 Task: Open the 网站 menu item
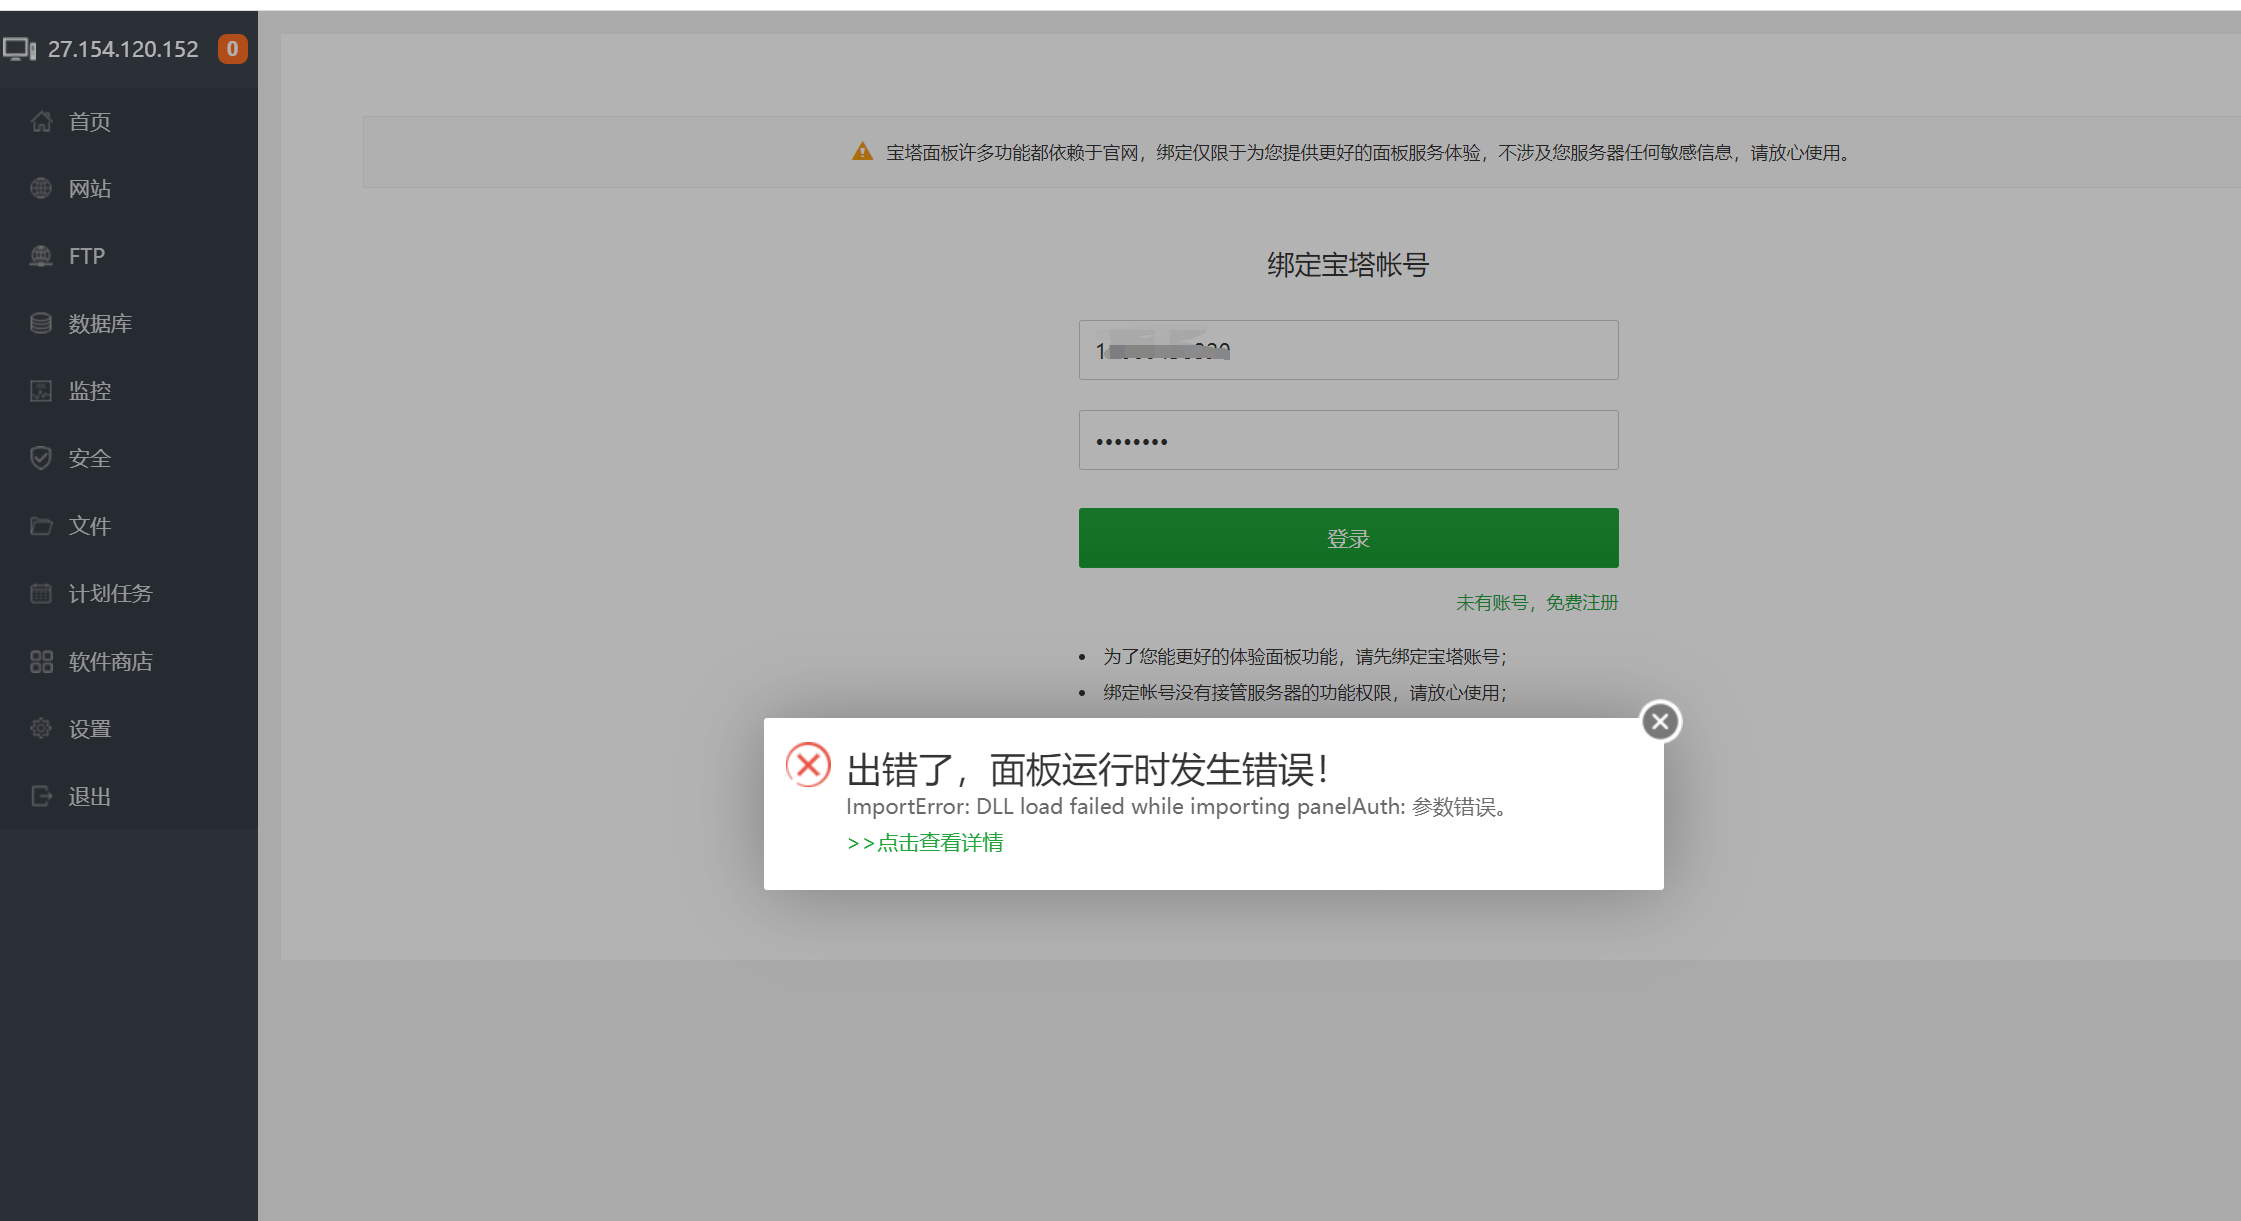coord(129,188)
